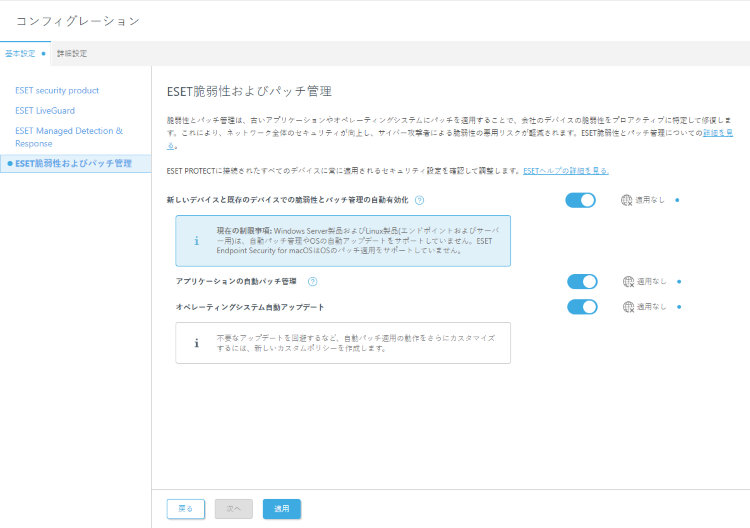Viewport: 750px width, 528px height.
Task: Open 詳細を見る link in description
Action: (717, 133)
